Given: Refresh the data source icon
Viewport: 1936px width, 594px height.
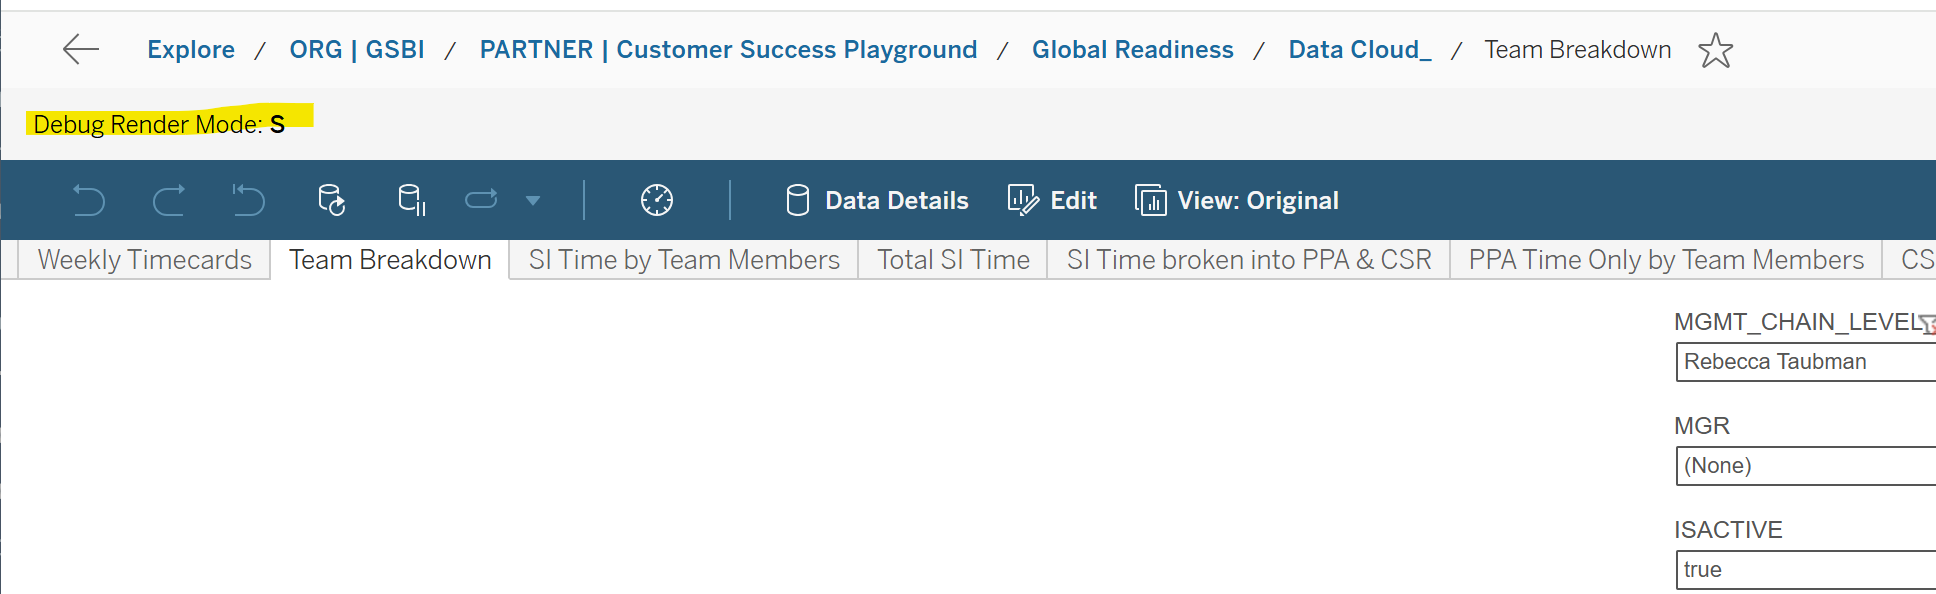Looking at the screenshot, I should 331,201.
